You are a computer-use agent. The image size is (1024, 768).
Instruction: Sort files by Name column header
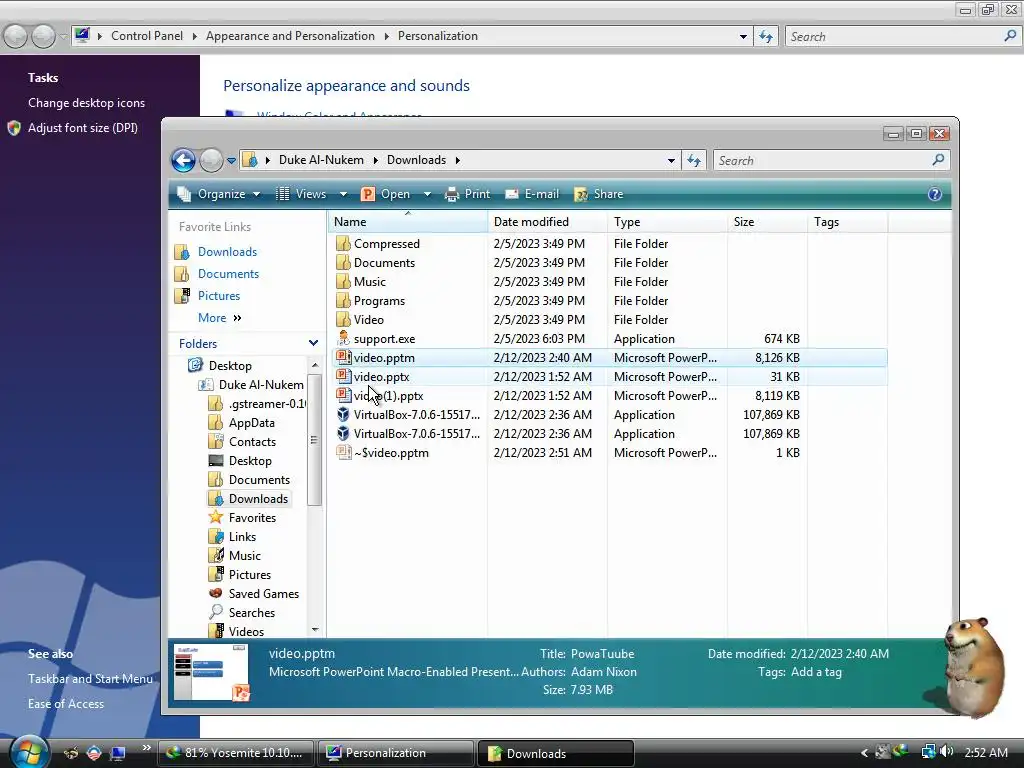click(408, 222)
